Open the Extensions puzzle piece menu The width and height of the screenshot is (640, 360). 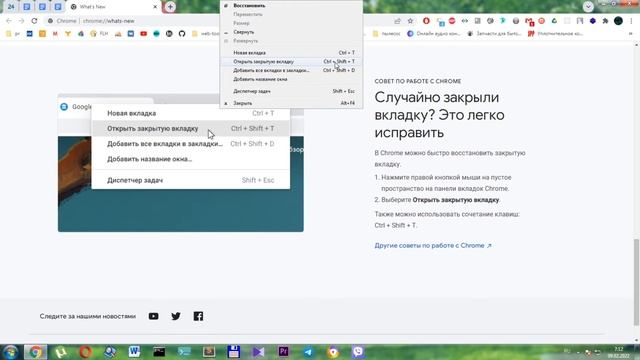[605, 21]
